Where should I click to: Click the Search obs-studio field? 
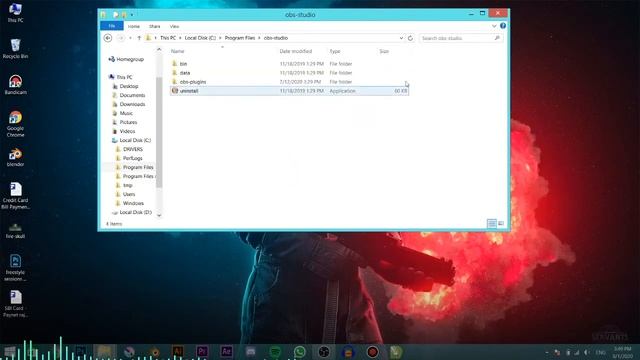[460, 38]
